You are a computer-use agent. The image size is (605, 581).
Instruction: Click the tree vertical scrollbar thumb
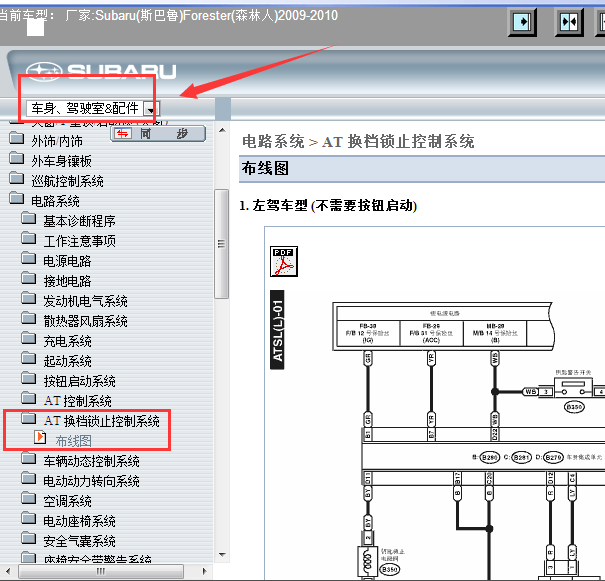[221, 244]
